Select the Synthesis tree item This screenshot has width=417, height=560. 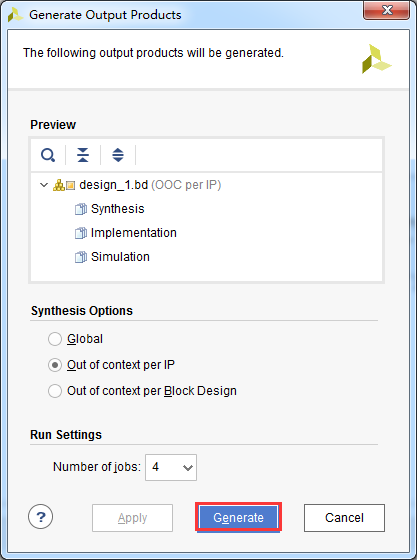click(117, 209)
